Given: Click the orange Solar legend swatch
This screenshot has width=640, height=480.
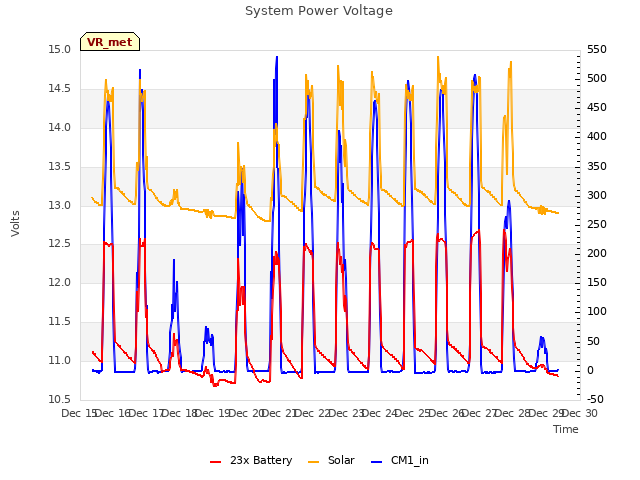Looking at the screenshot, I should coord(313,462).
